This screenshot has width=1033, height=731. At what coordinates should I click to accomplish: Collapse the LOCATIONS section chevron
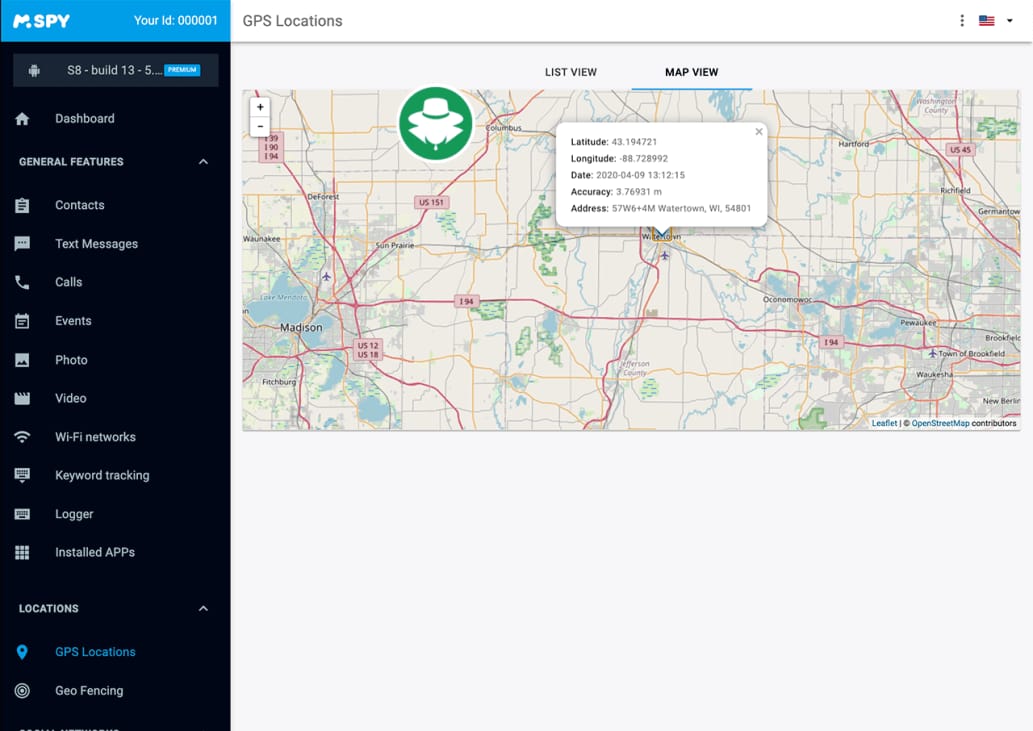tap(203, 608)
